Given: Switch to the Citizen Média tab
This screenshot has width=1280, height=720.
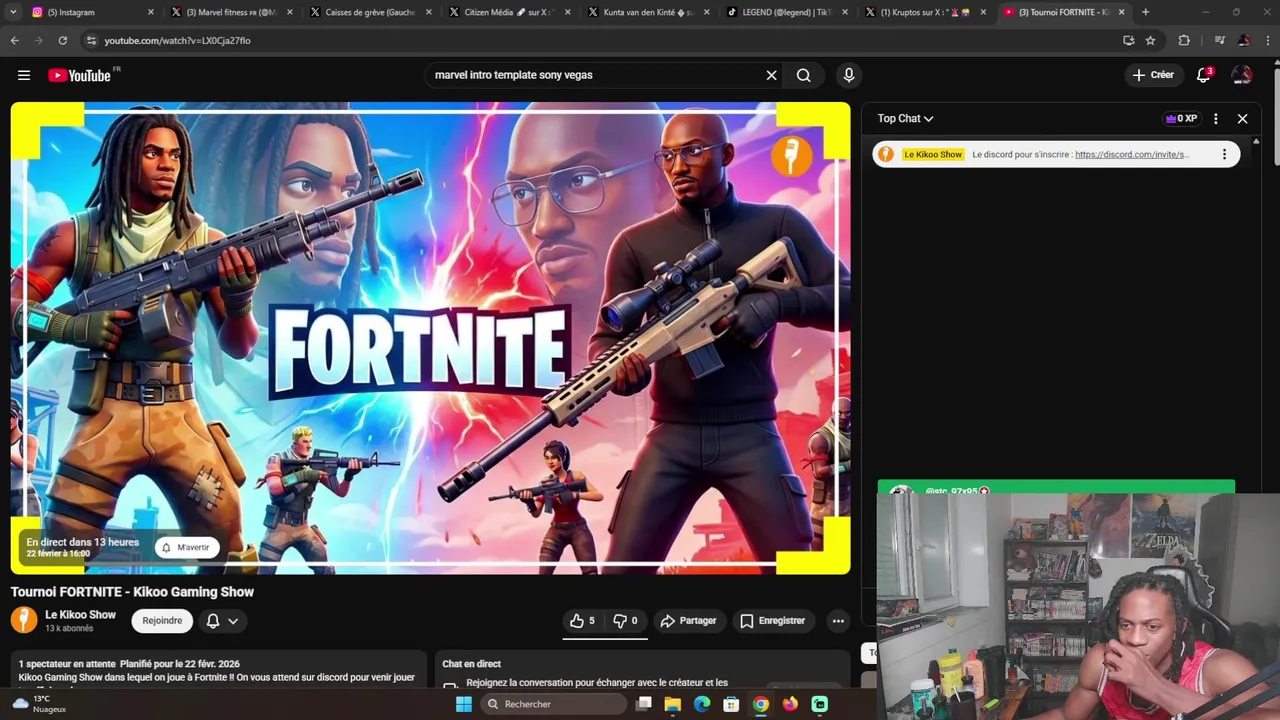Looking at the screenshot, I should click(x=509, y=12).
